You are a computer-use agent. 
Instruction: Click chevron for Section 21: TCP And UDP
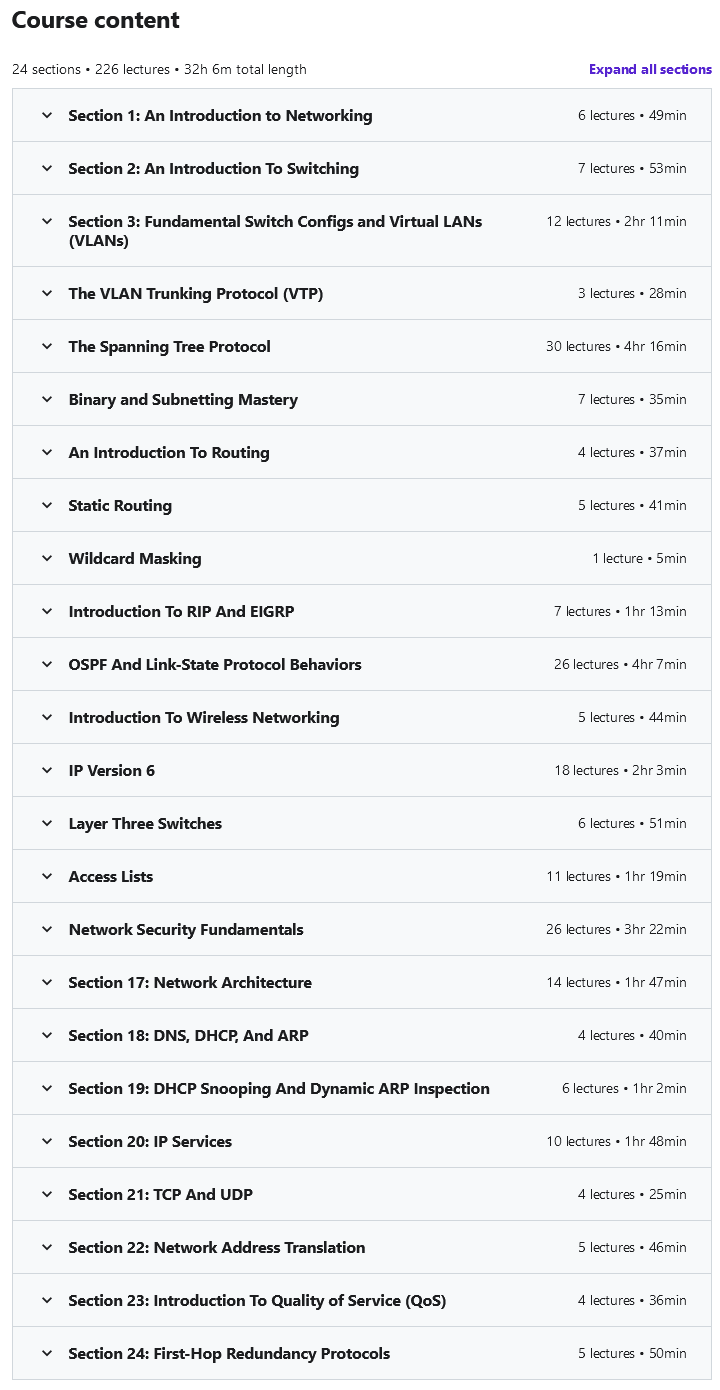point(47,1195)
